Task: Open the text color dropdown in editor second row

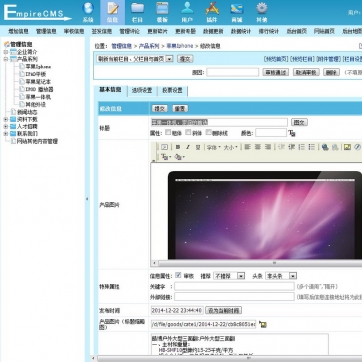Action: 166,157
